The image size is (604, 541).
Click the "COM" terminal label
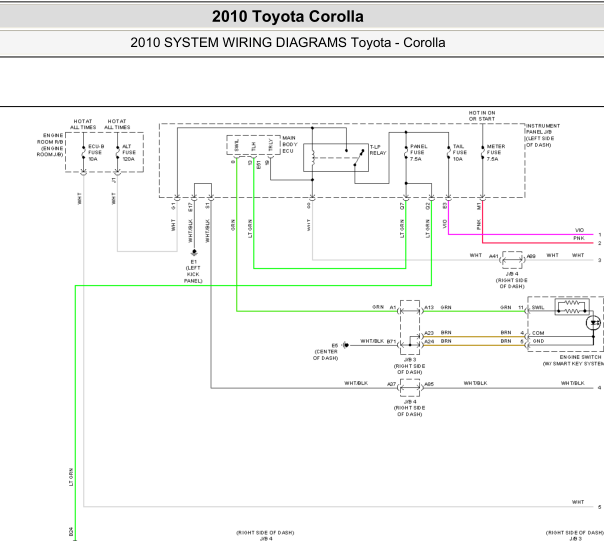click(x=538, y=333)
